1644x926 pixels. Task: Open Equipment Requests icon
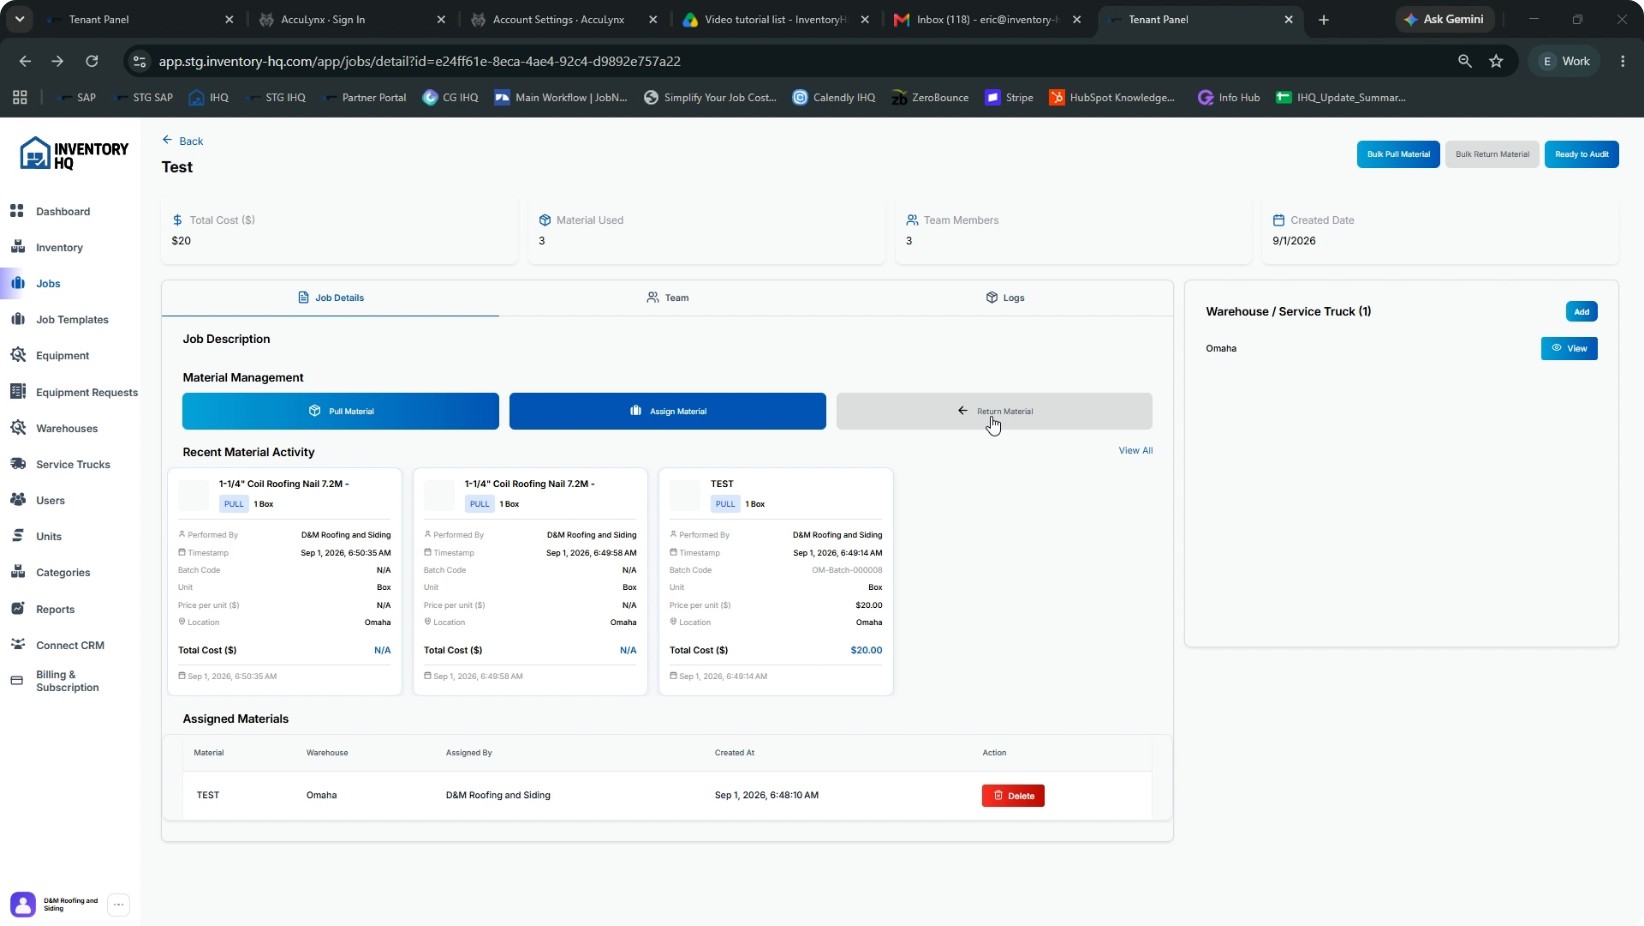(x=17, y=392)
